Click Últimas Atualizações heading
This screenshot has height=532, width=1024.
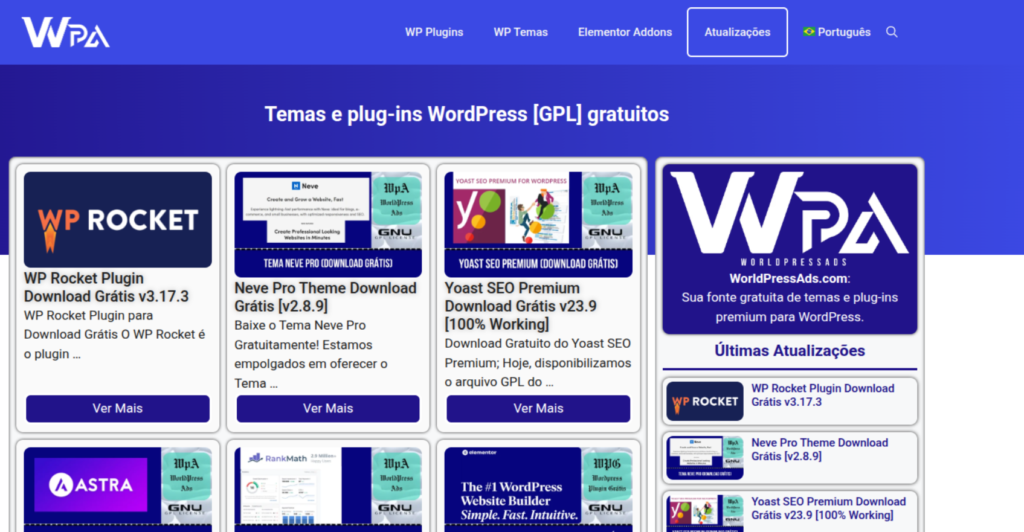click(790, 351)
